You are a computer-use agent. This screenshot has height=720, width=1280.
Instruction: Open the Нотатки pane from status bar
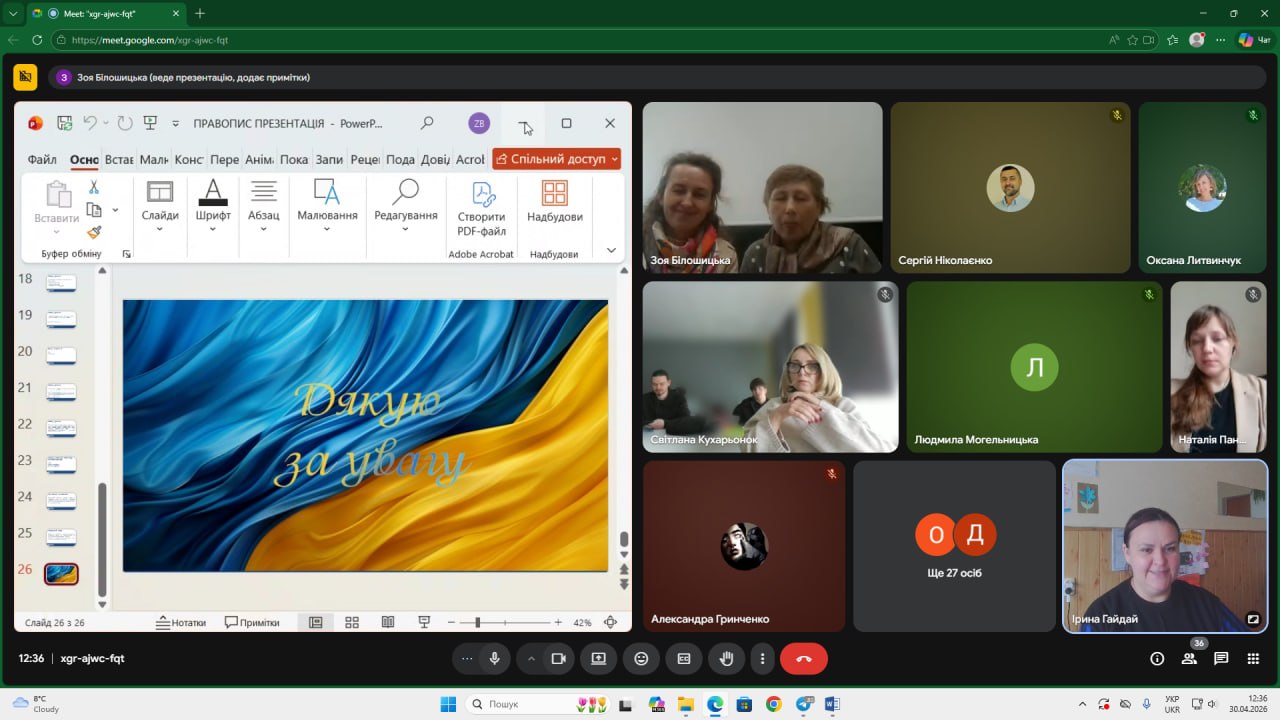[x=181, y=622]
